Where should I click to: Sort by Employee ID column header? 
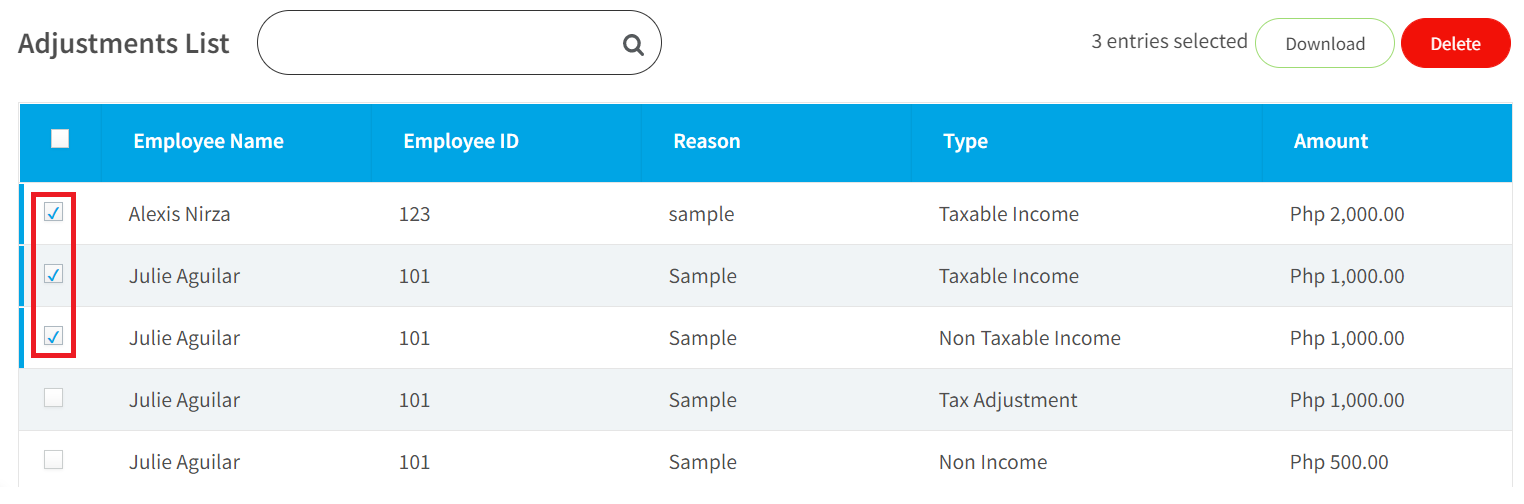click(x=461, y=141)
